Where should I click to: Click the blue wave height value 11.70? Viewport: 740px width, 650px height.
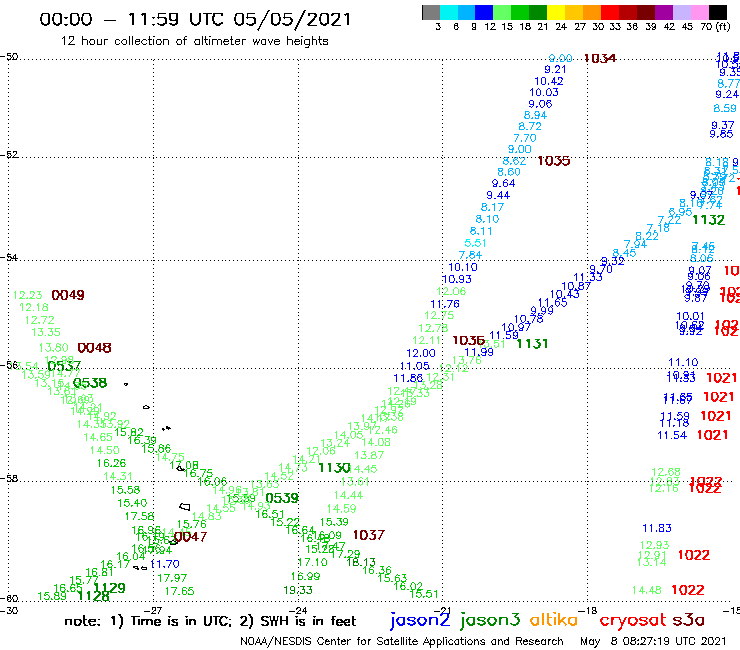tap(165, 564)
